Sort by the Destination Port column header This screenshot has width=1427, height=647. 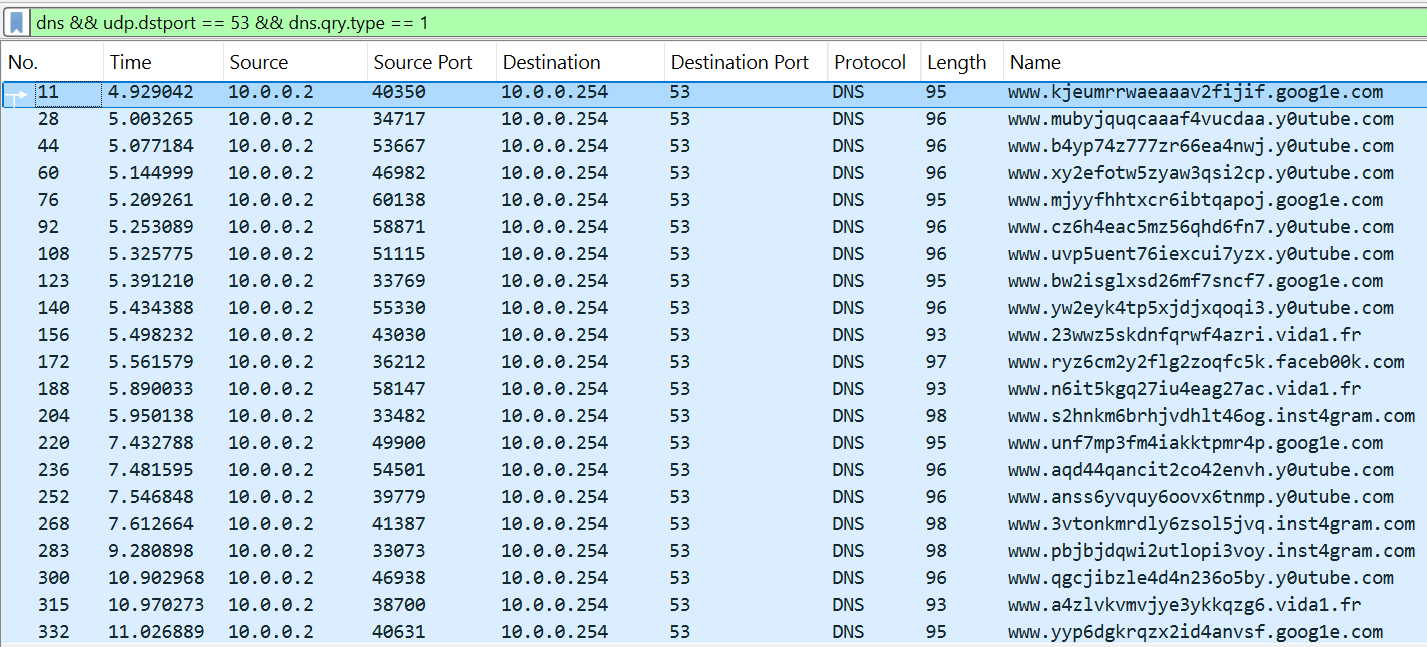(x=746, y=62)
